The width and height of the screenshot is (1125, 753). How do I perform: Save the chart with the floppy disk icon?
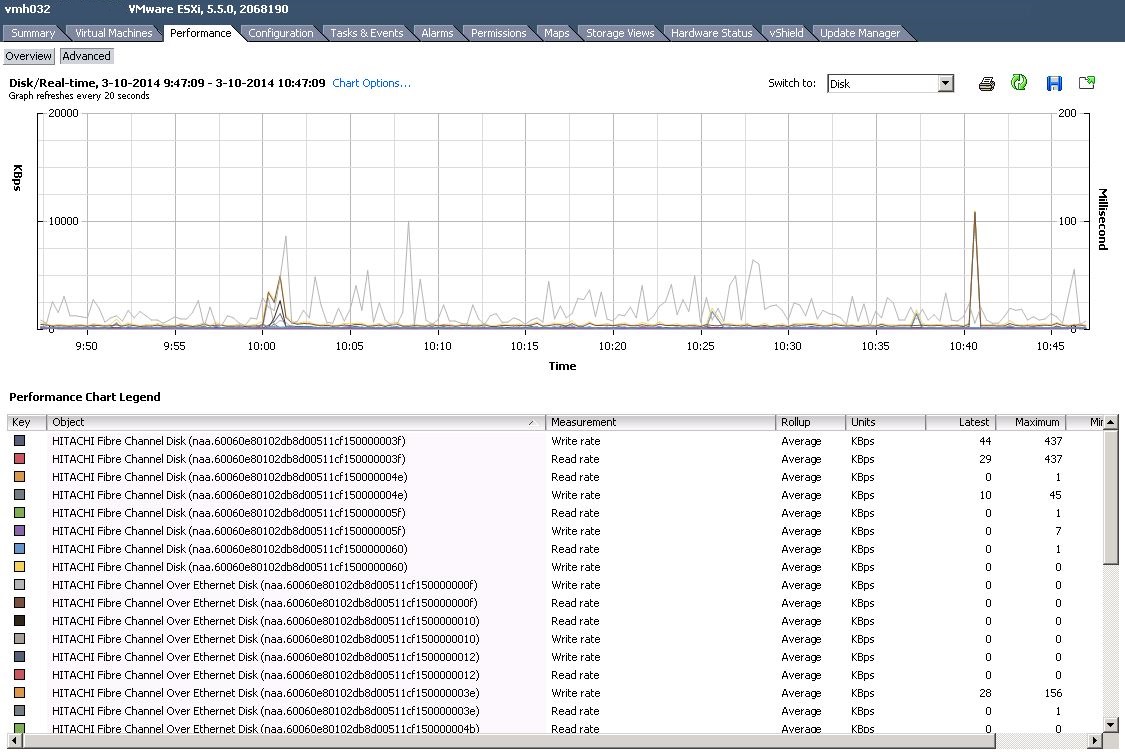click(x=1054, y=83)
